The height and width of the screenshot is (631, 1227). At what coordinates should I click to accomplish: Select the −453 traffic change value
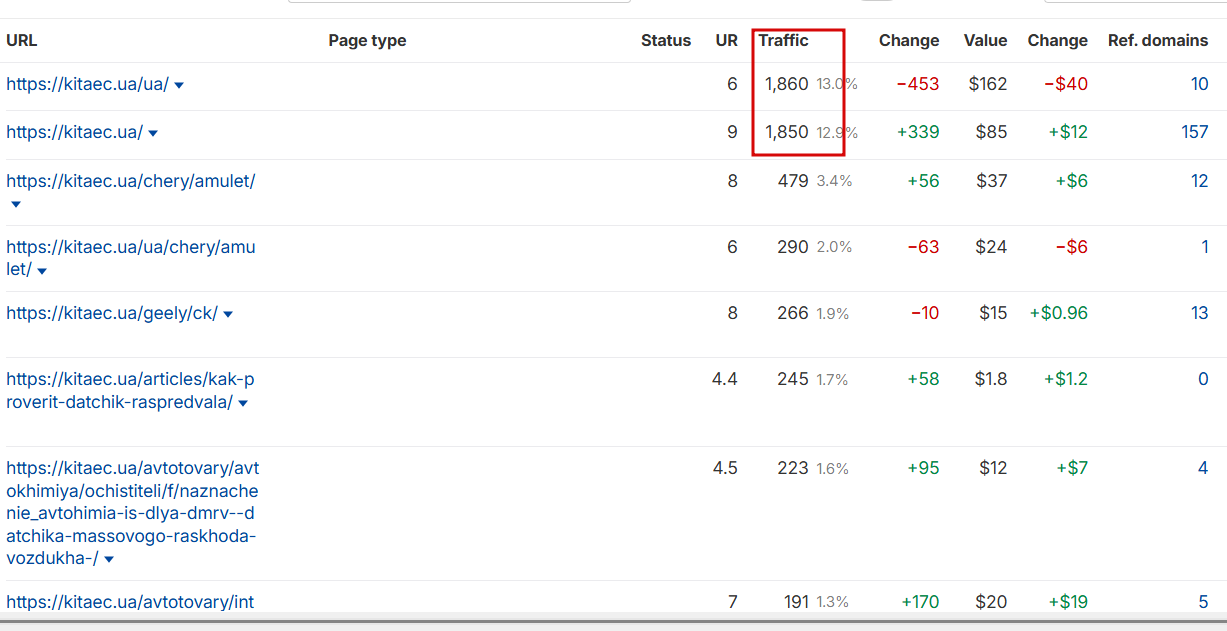[x=918, y=84]
